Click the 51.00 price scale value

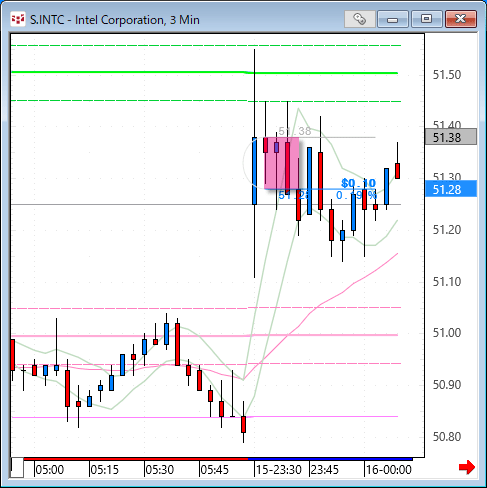(447, 333)
